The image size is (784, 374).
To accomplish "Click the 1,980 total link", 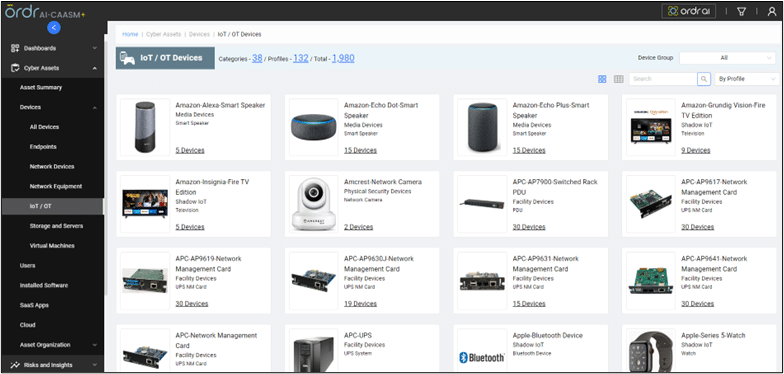I will 343,58.
